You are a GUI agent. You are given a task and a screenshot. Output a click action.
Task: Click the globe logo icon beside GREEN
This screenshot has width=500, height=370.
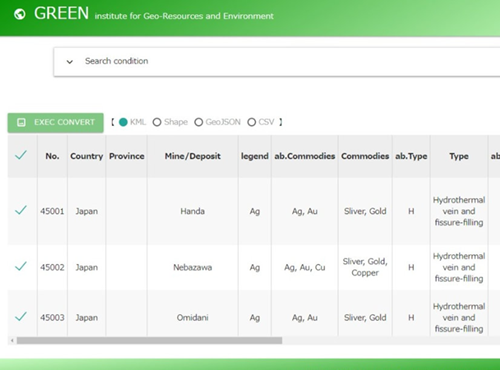point(20,14)
